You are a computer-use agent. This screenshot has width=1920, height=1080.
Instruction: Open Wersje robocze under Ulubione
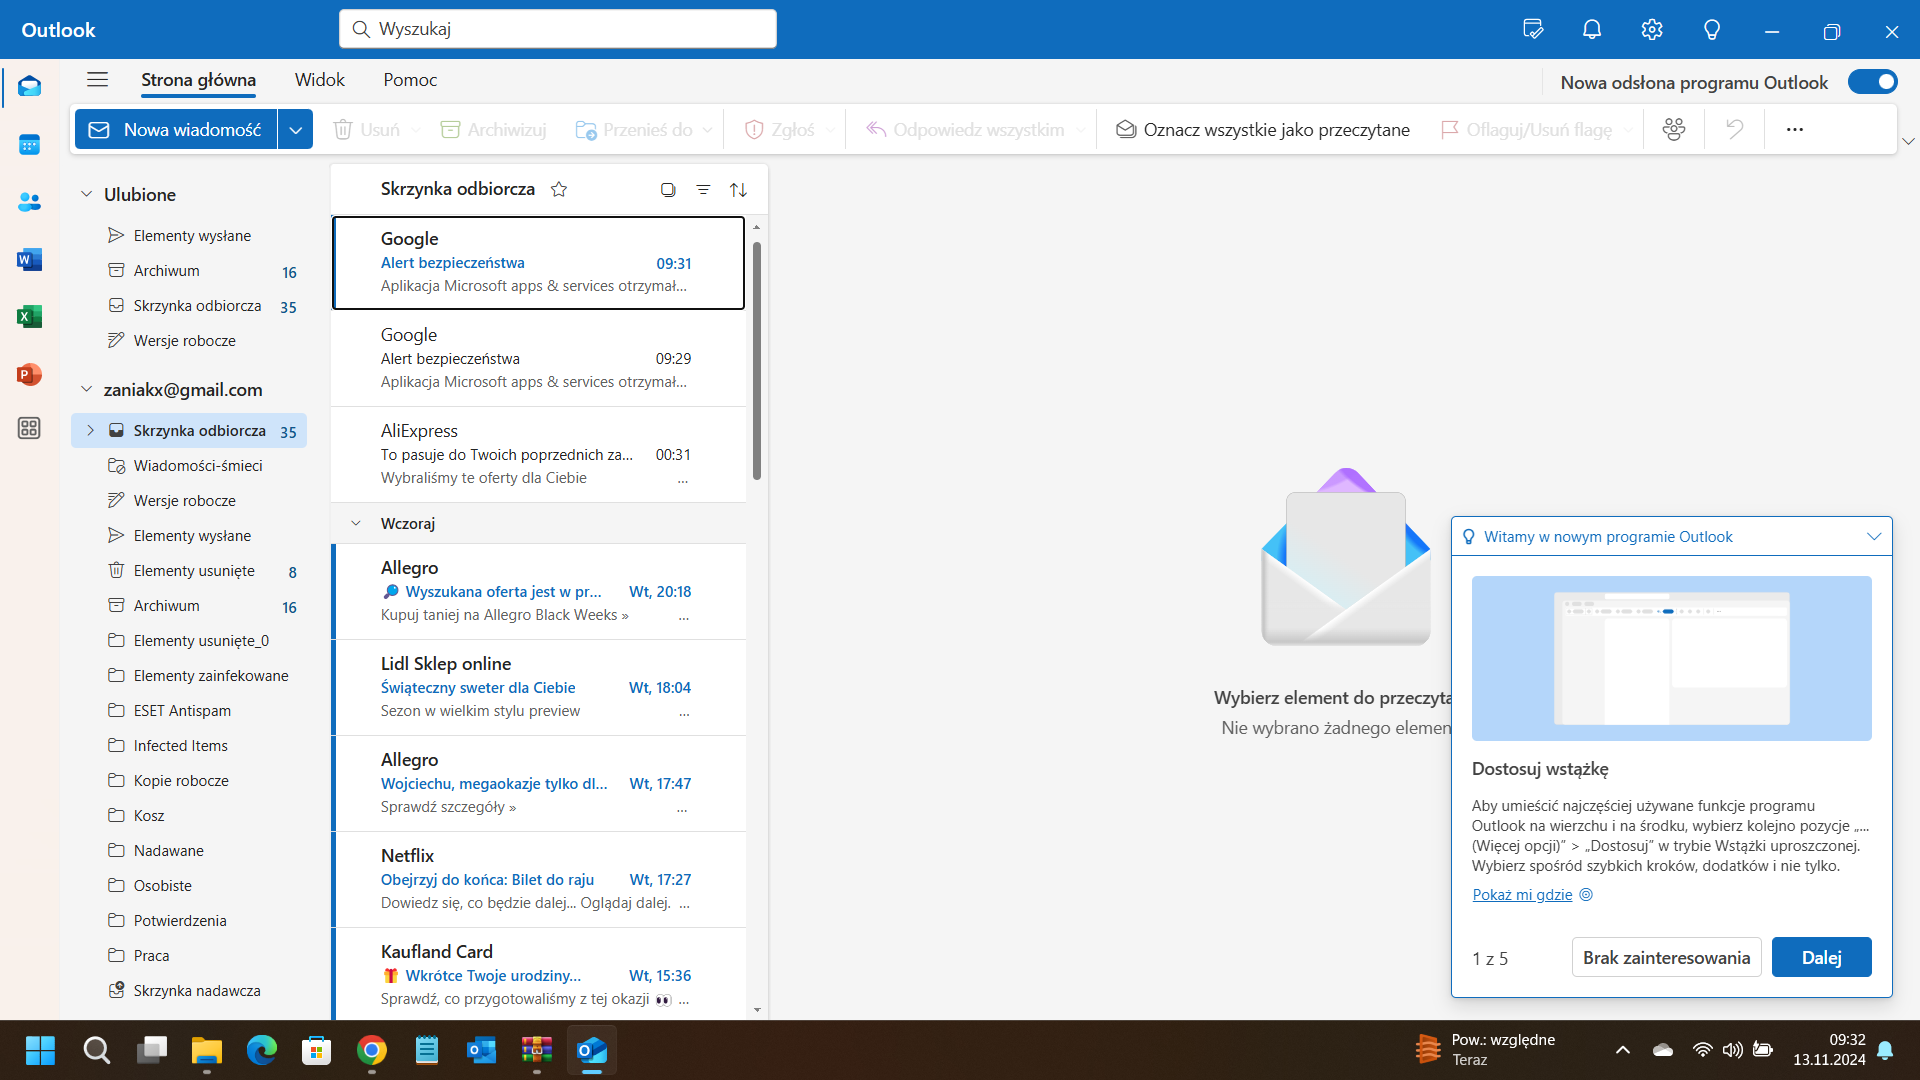pyautogui.click(x=189, y=341)
